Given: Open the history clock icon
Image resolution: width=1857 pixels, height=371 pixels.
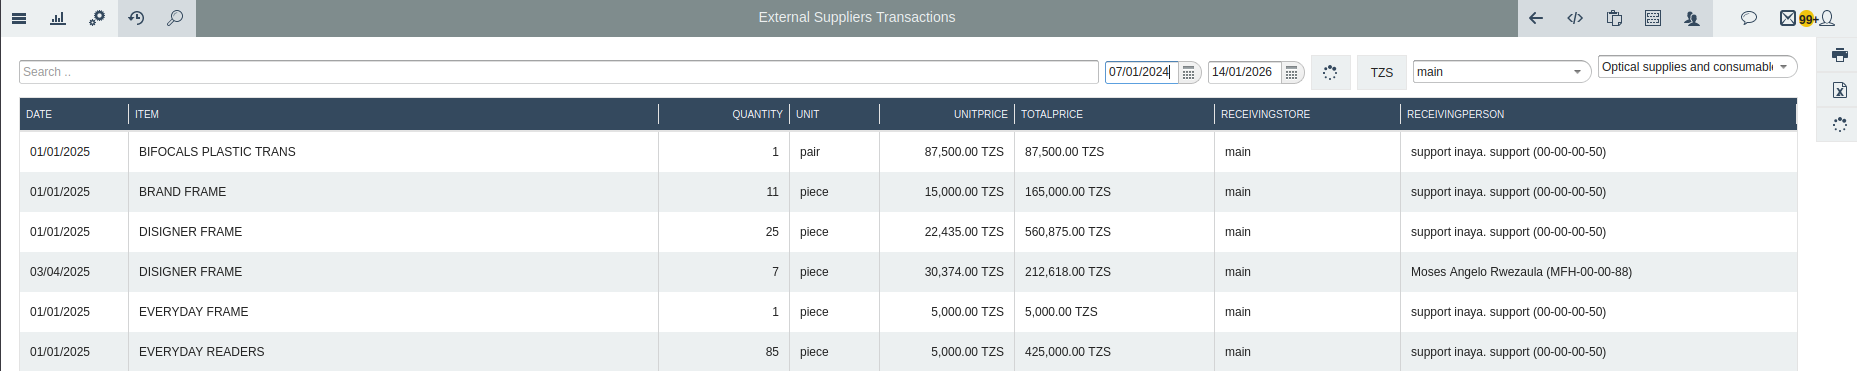Looking at the screenshot, I should [x=137, y=18].
